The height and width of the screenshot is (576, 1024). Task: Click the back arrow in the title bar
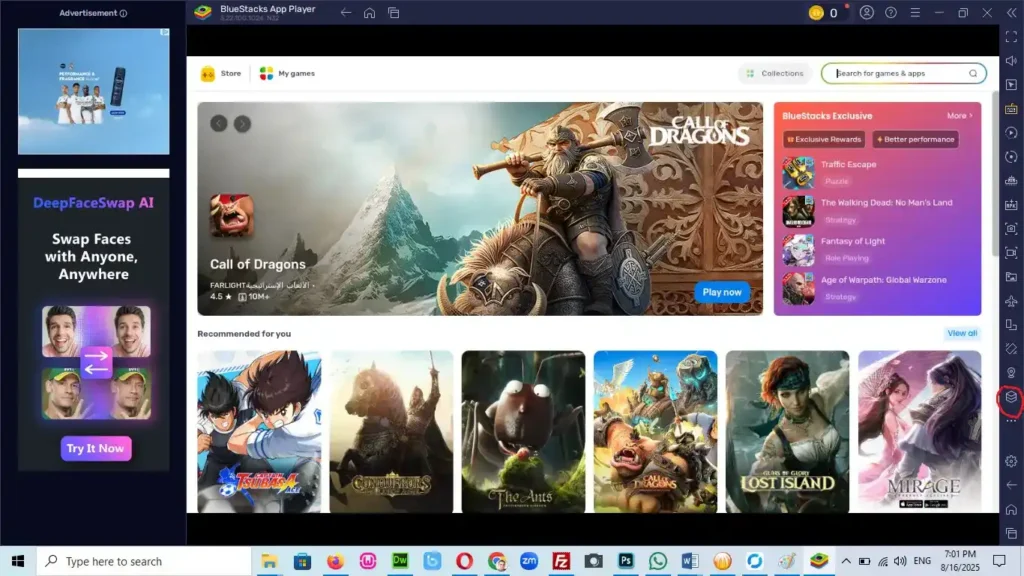click(346, 13)
